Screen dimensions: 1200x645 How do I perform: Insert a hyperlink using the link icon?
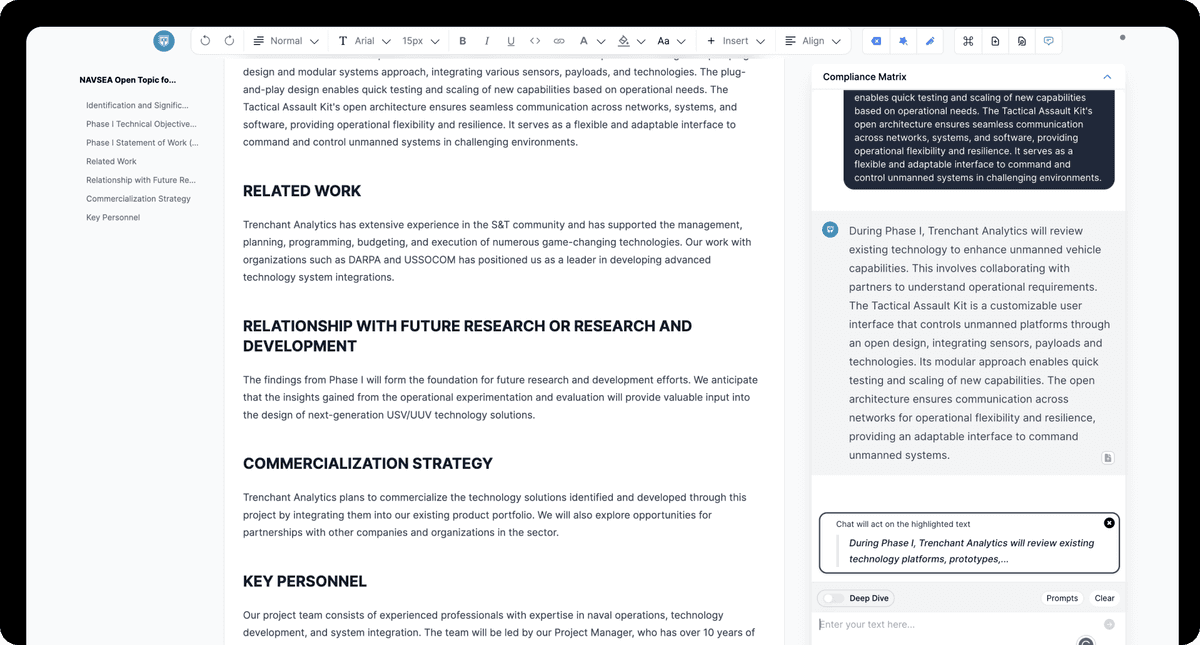click(559, 41)
